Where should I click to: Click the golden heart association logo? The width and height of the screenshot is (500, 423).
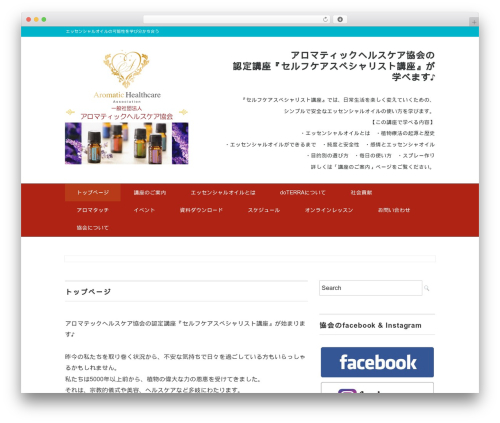tap(126, 69)
